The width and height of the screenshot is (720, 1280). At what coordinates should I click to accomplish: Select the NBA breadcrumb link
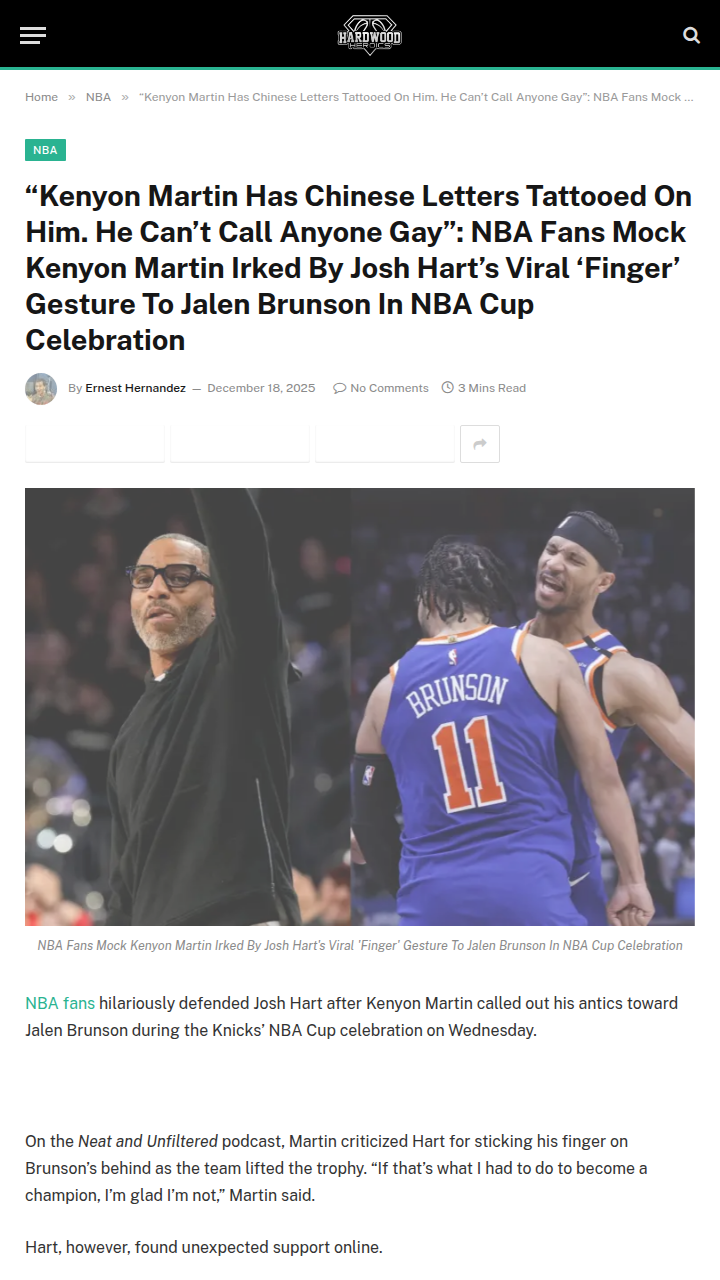[99, 97]
